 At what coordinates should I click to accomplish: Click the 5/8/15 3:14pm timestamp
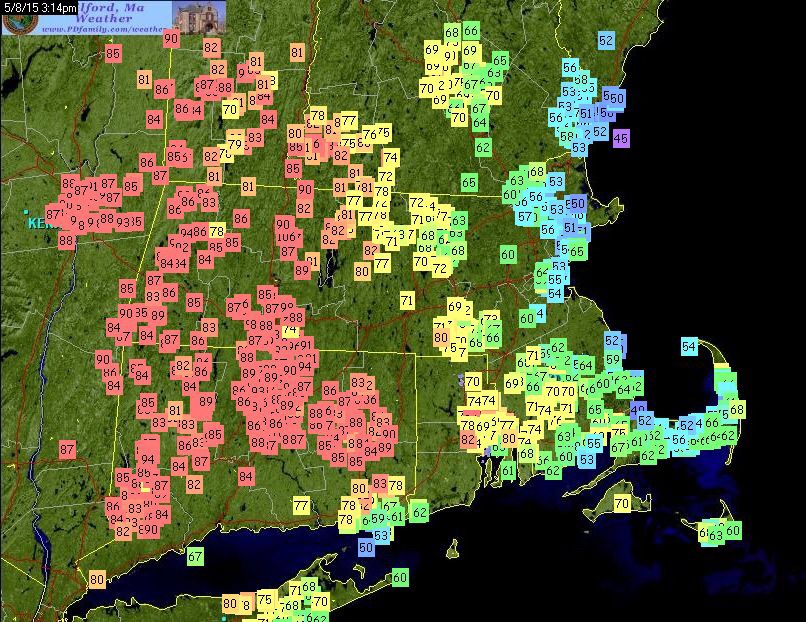point(36,6)
